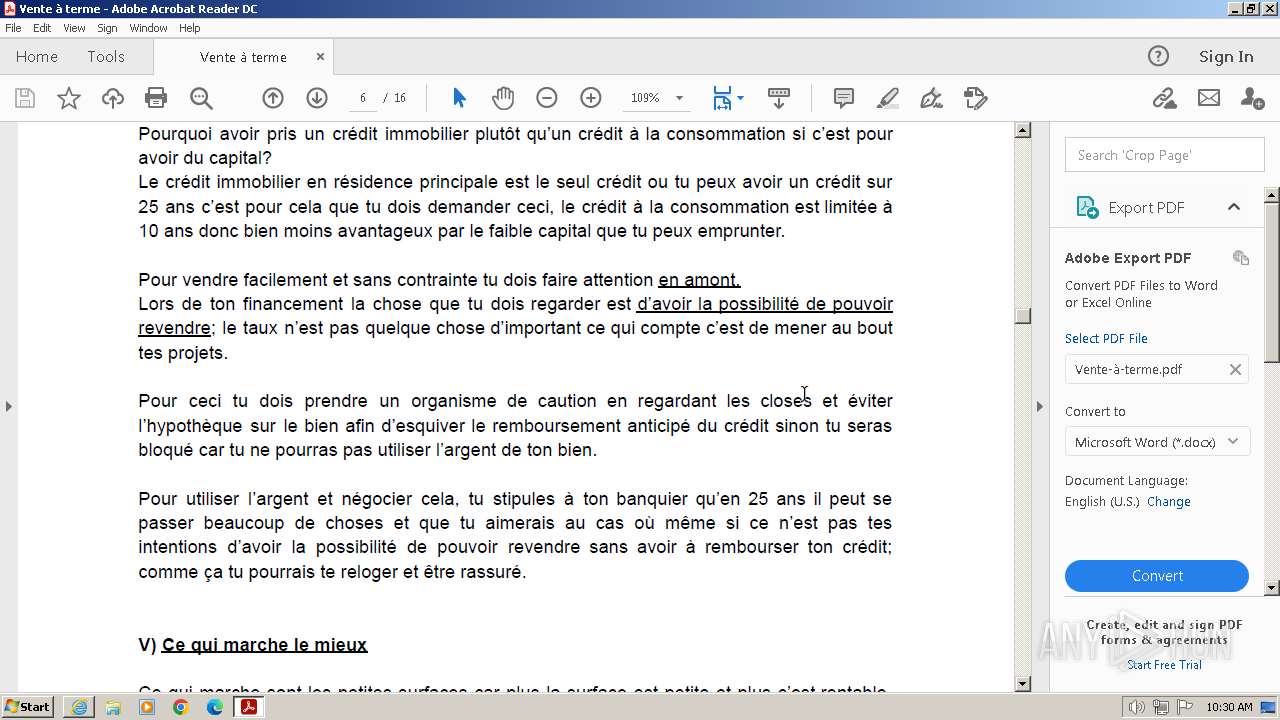
Task: Open the Sign document tool
Action: click(931, 98)
